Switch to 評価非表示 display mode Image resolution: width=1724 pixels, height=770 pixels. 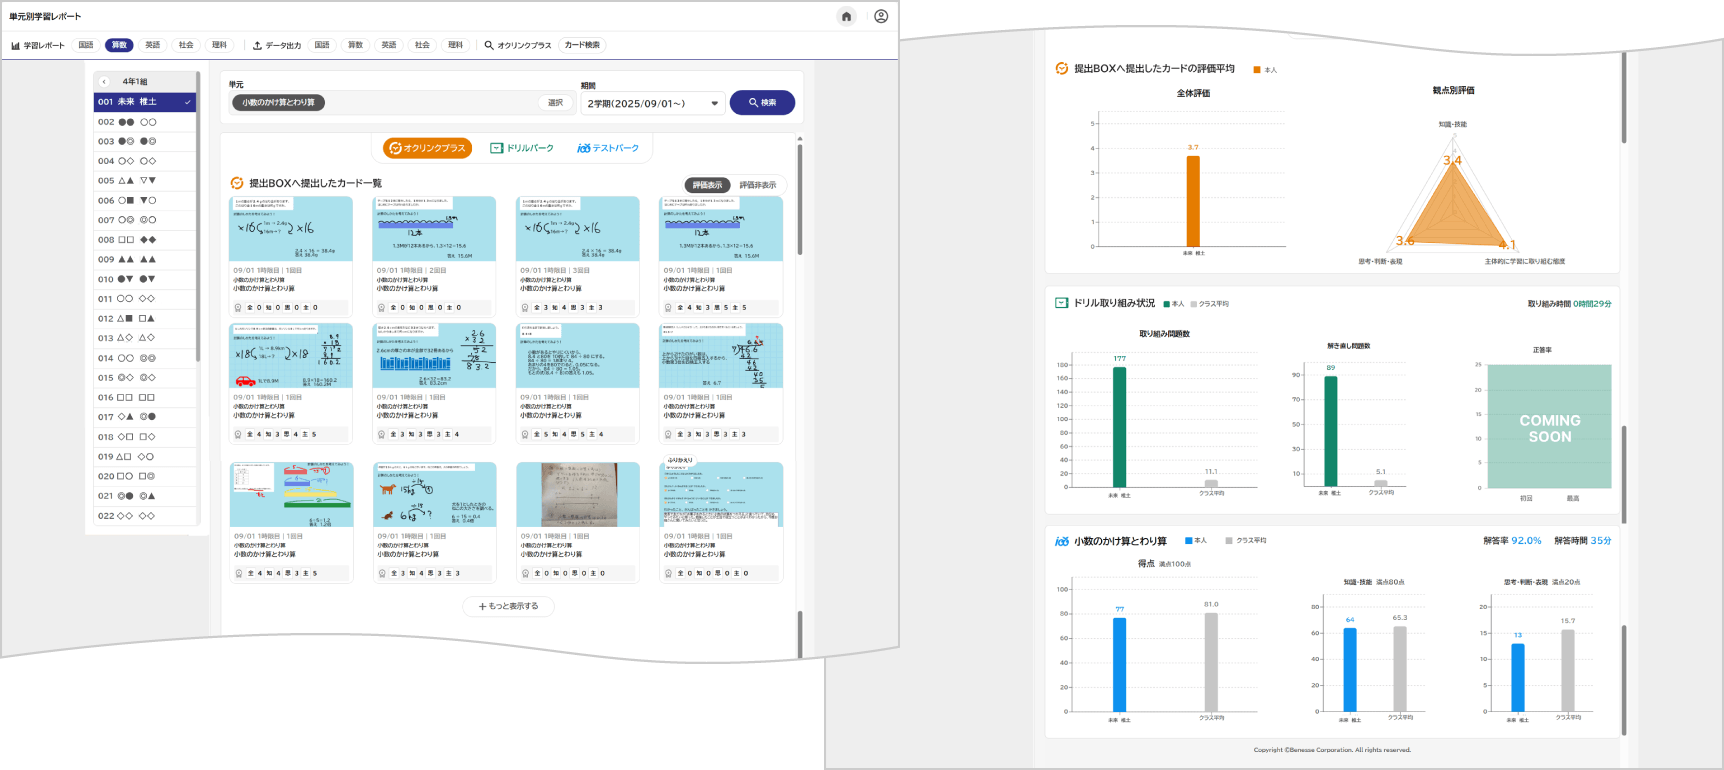757,185
